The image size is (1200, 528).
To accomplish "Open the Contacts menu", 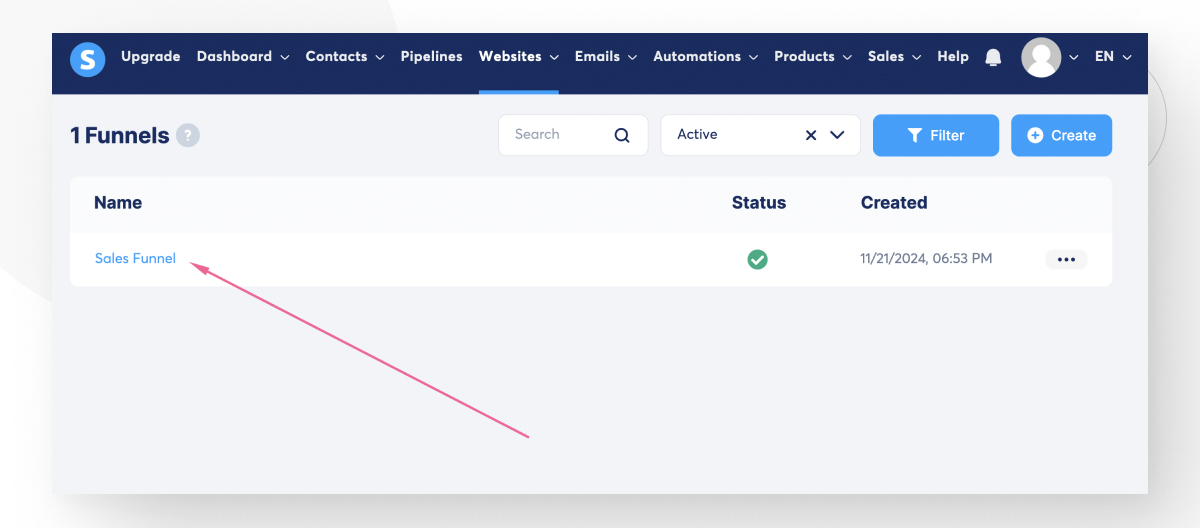I will point(344,57).
